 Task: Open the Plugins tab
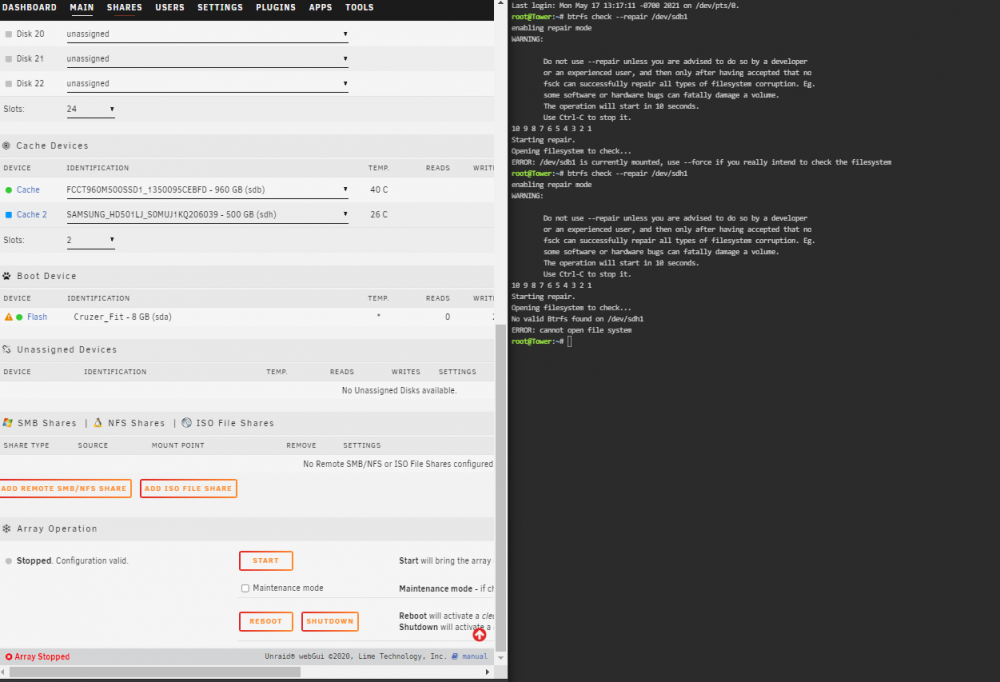pyautogui.click(x=276, y=8)
